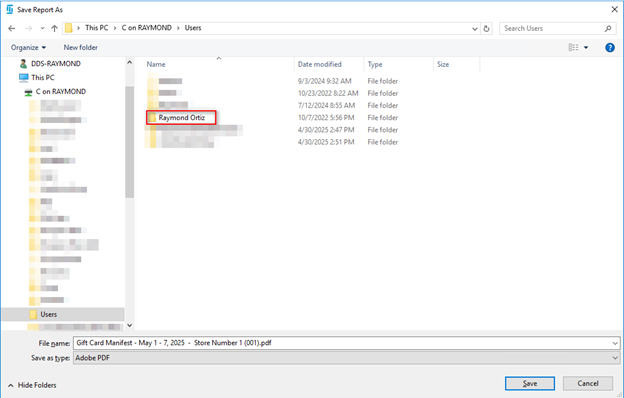624x398 pixels.
Task: Sort by Name column header
Action: click(x=156, y=64)
